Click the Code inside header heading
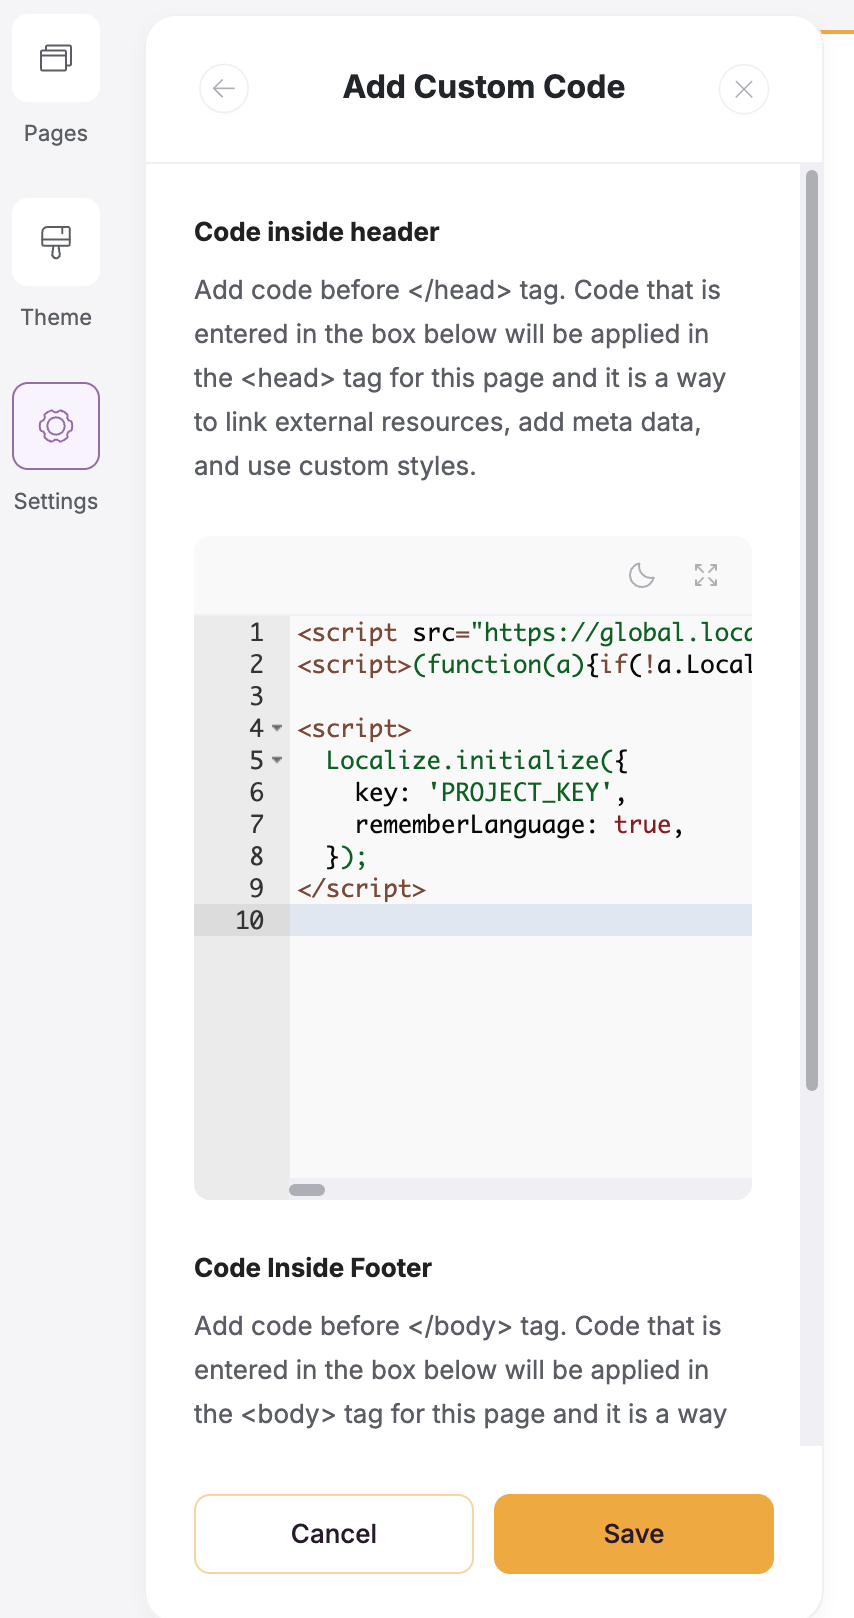Viewport: 854px width, 1618px height. pos(317,232)
